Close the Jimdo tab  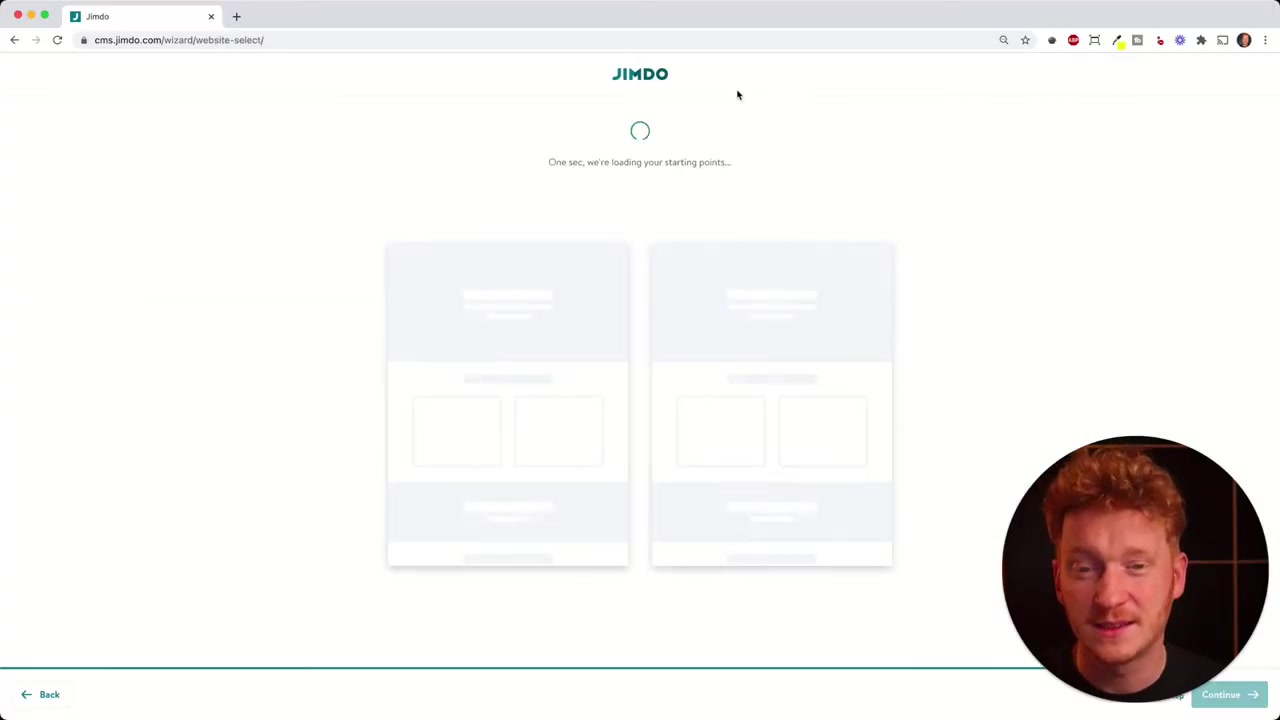(211, 16)
